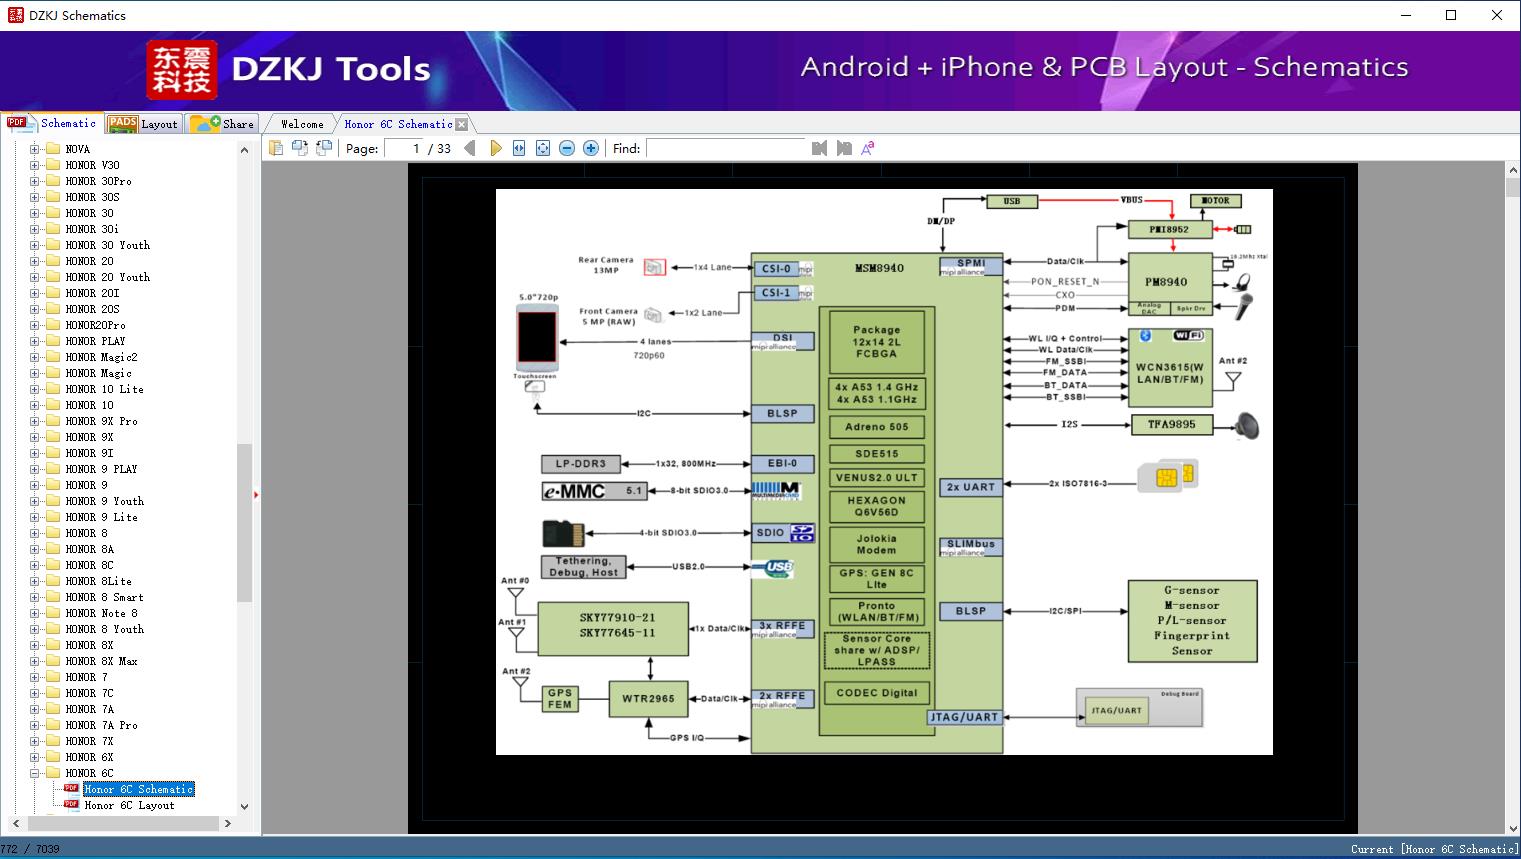Click the DZKJ app icon in the title bar
This screenshot has width=1521, height=859.
[14, 15]
